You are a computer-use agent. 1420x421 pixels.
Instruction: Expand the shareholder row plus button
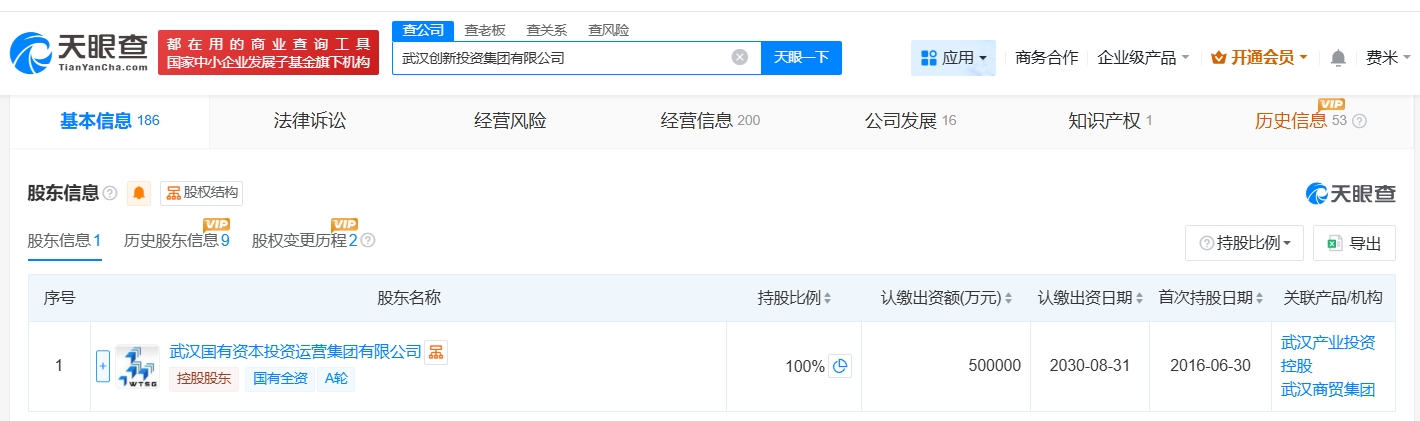tap(102, 366)
